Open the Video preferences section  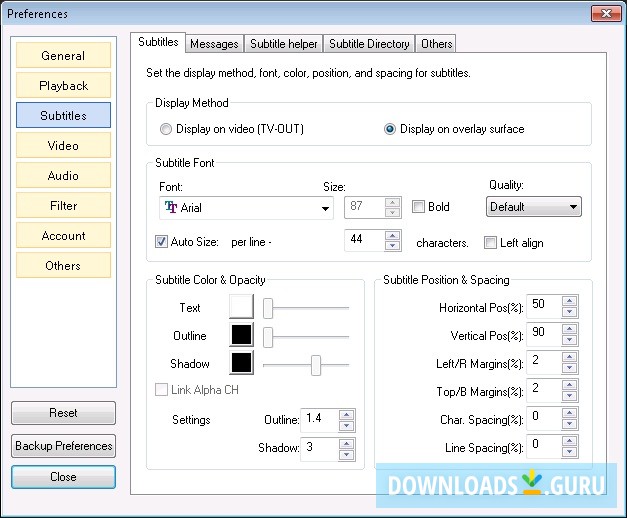coord(63,145)
